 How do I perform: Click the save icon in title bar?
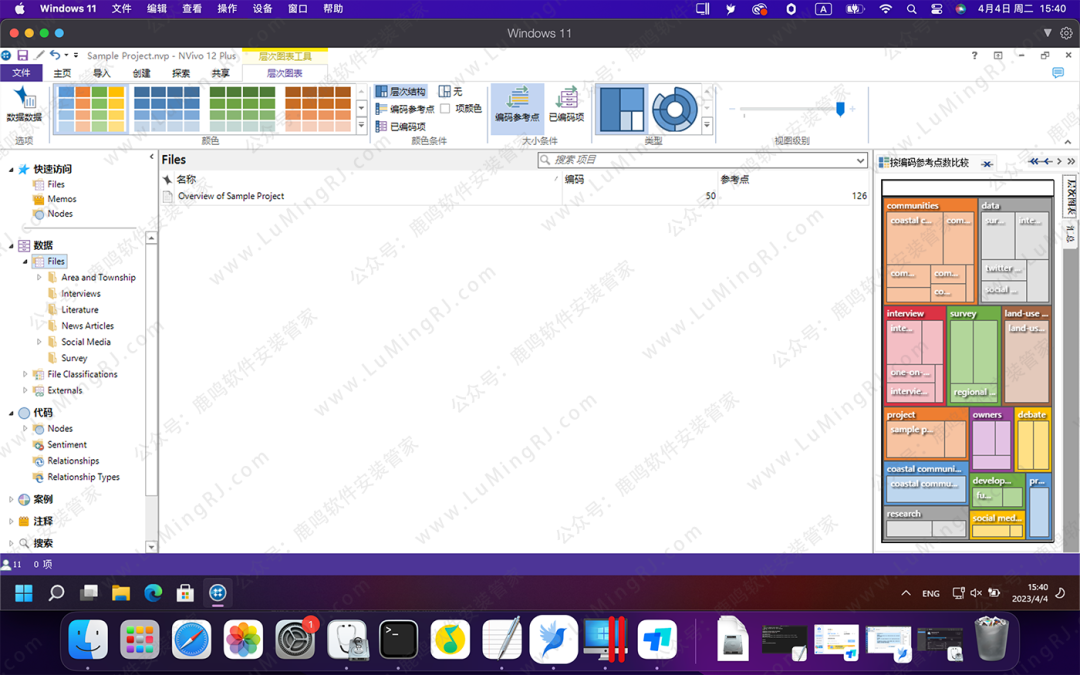tap(22, 56)
